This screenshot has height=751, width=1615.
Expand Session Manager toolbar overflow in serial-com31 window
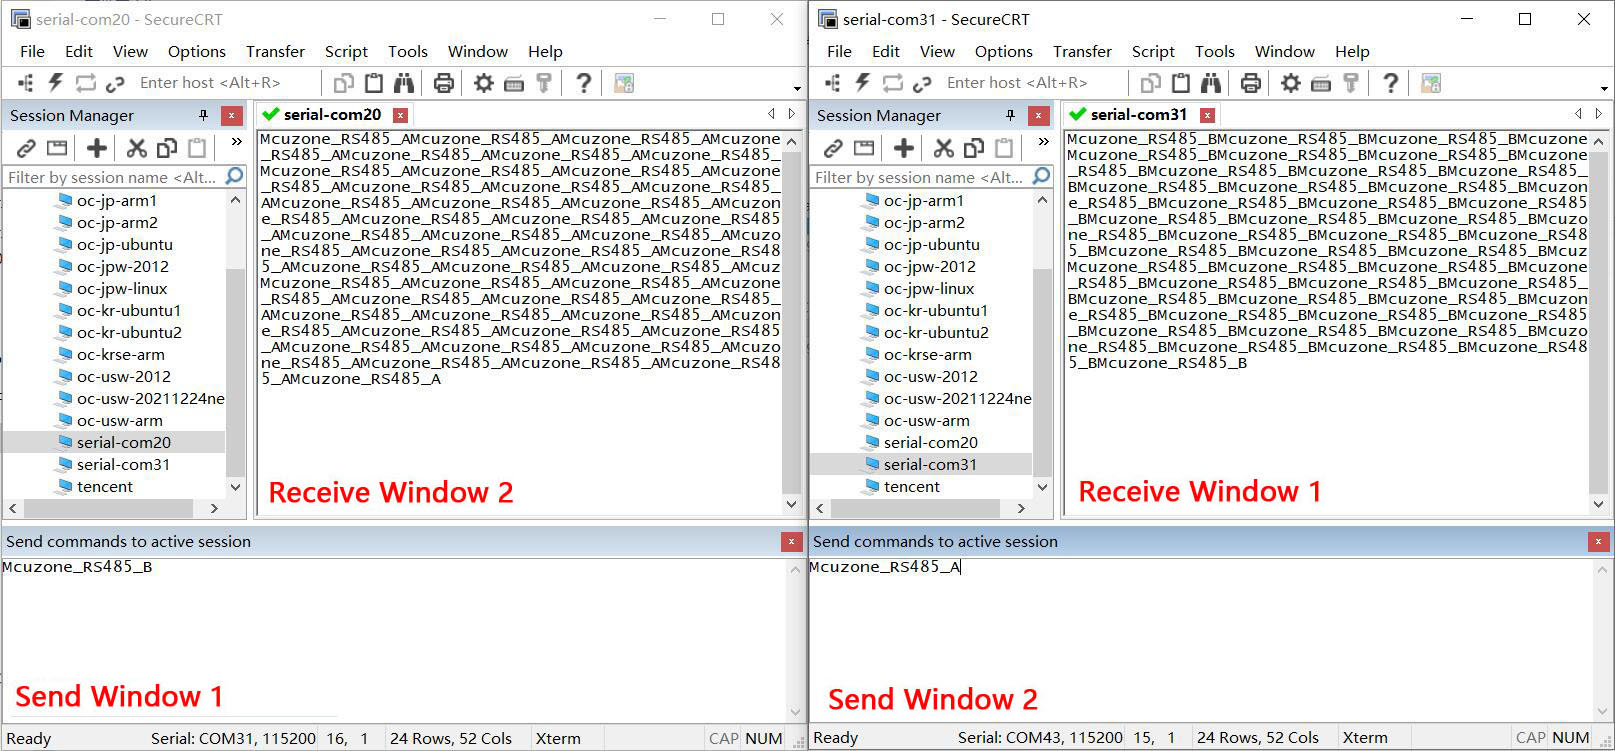(1043, 142)
